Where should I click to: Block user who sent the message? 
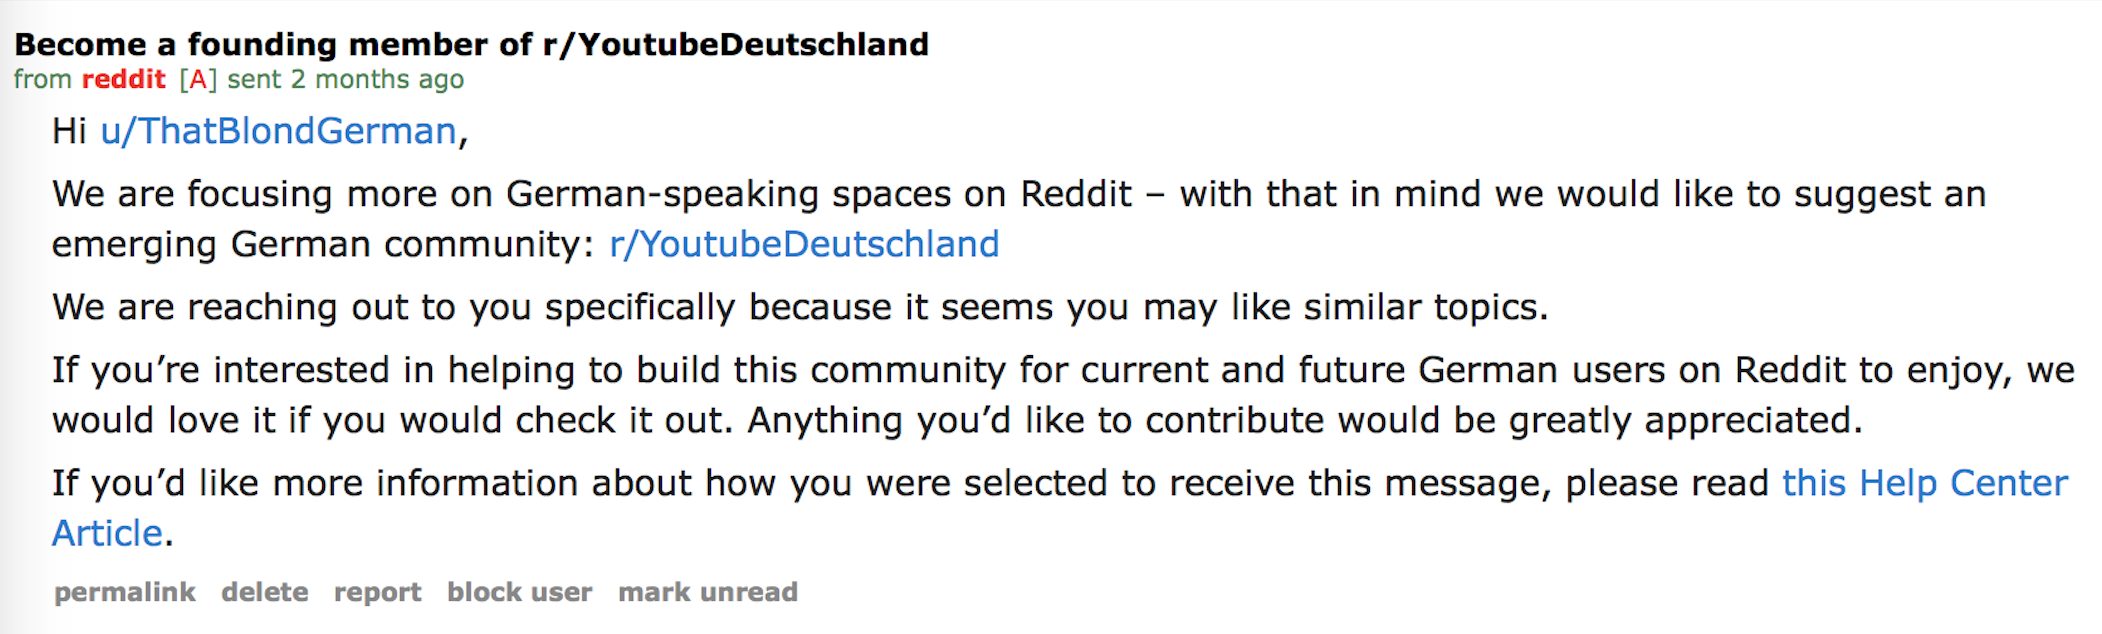coord(520,593)
